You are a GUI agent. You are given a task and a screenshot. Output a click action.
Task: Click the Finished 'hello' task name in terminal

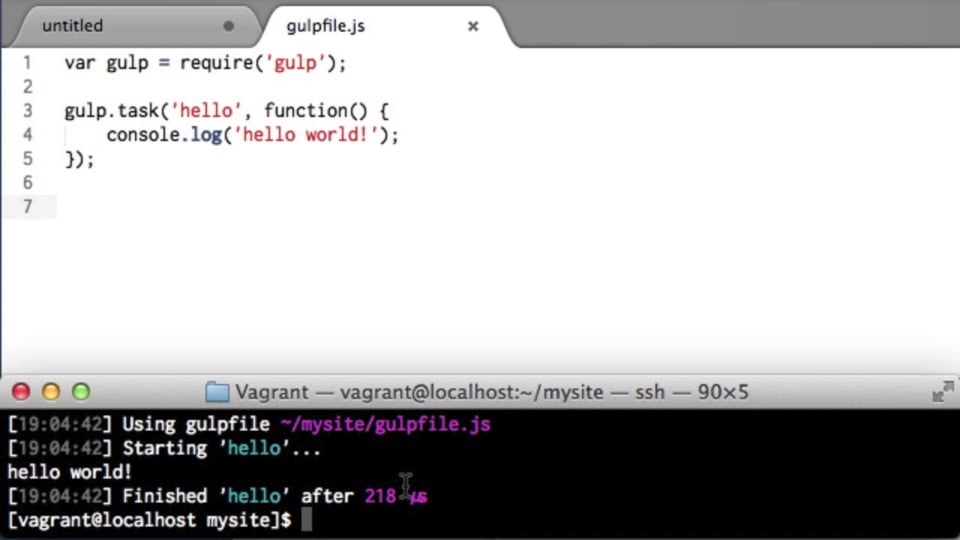[254, 496]
